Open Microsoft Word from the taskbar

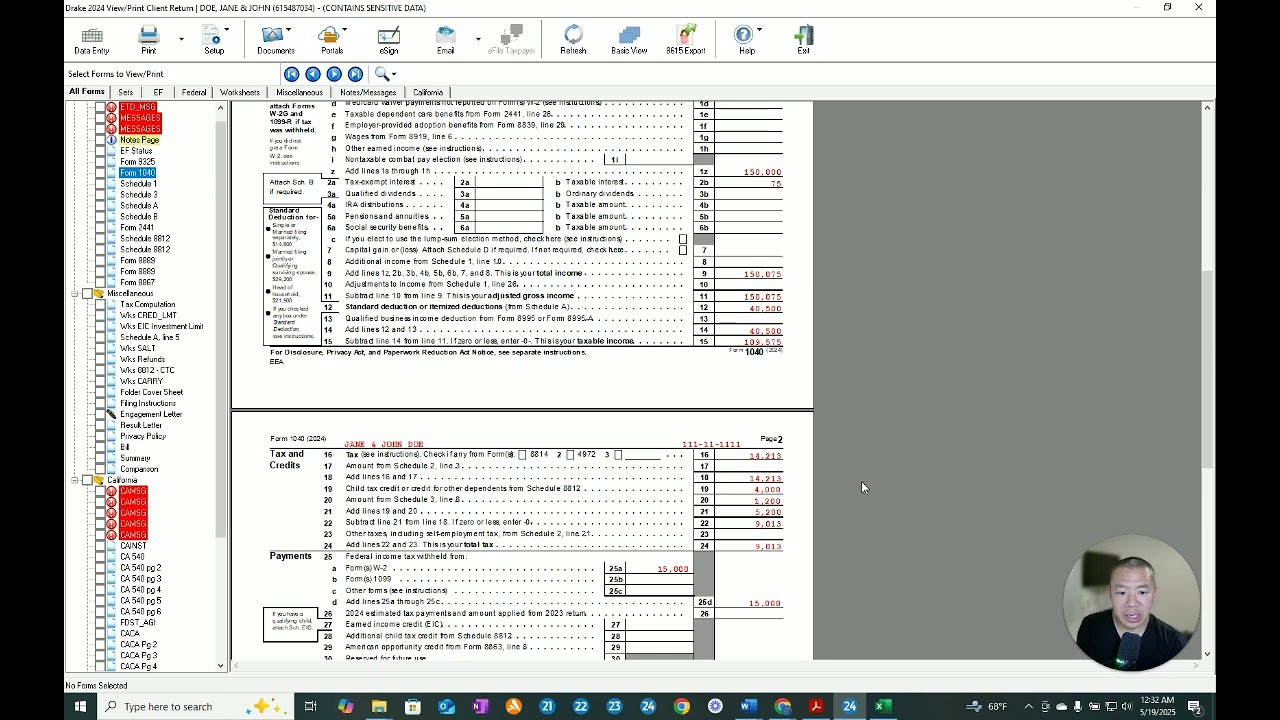coord(748,706)
